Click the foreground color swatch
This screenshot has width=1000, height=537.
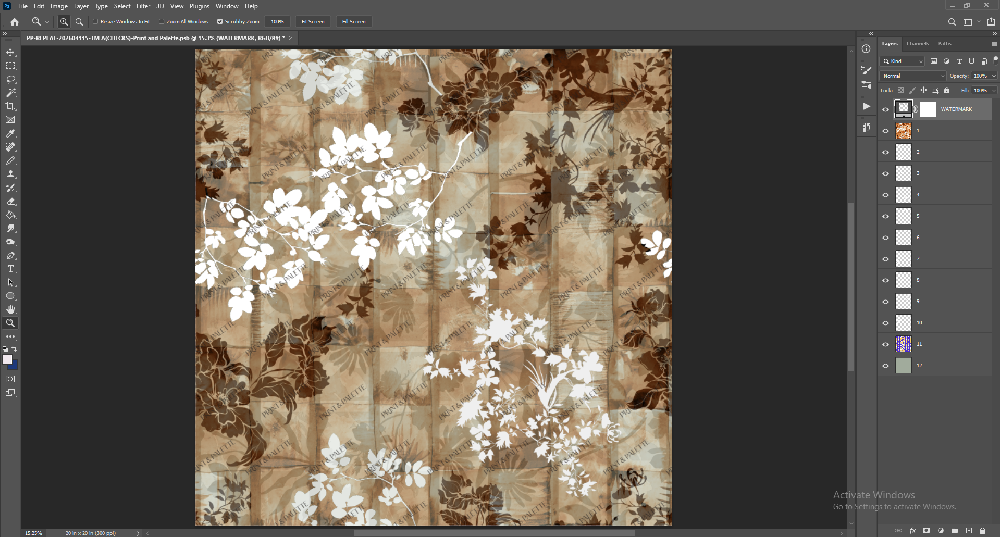[8, 360]
